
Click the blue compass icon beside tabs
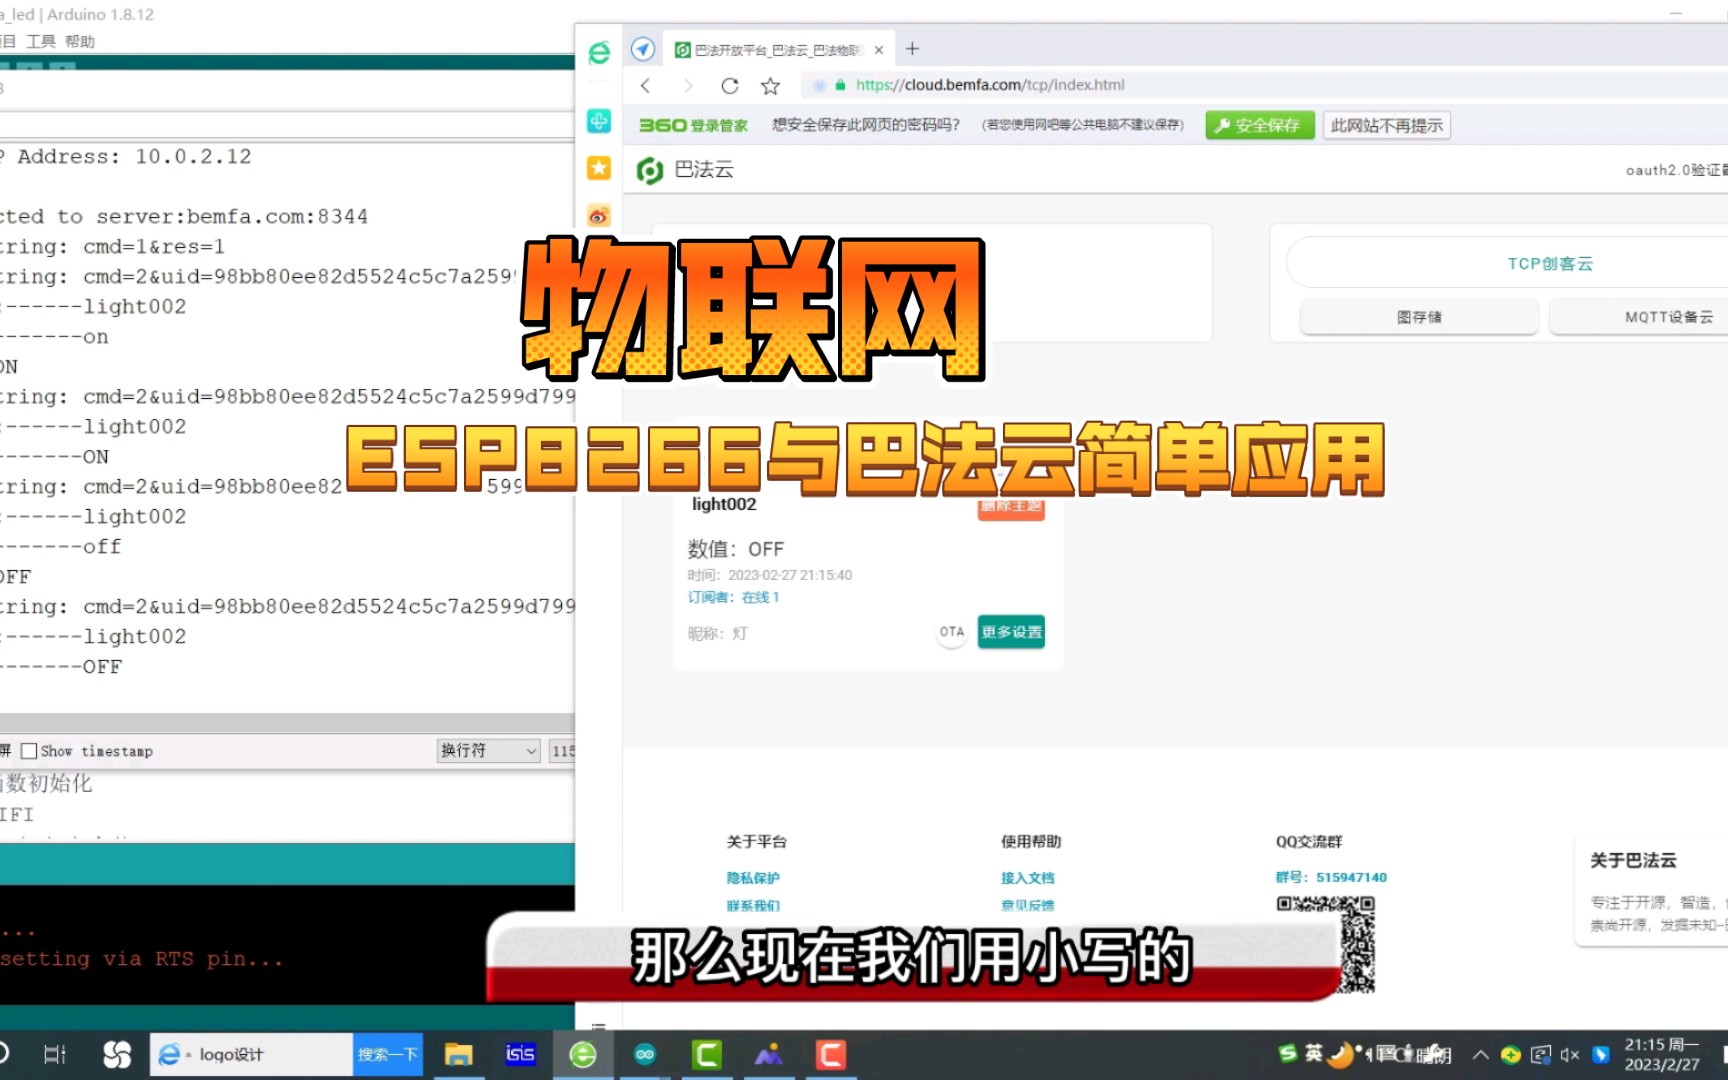coord(643,49)
